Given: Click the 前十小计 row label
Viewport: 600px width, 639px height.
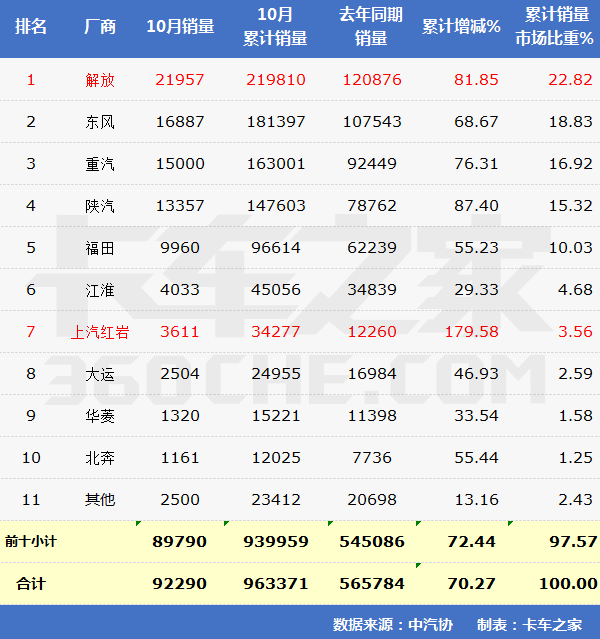Looking at the screenshot, I should click(x=31, y=542).
